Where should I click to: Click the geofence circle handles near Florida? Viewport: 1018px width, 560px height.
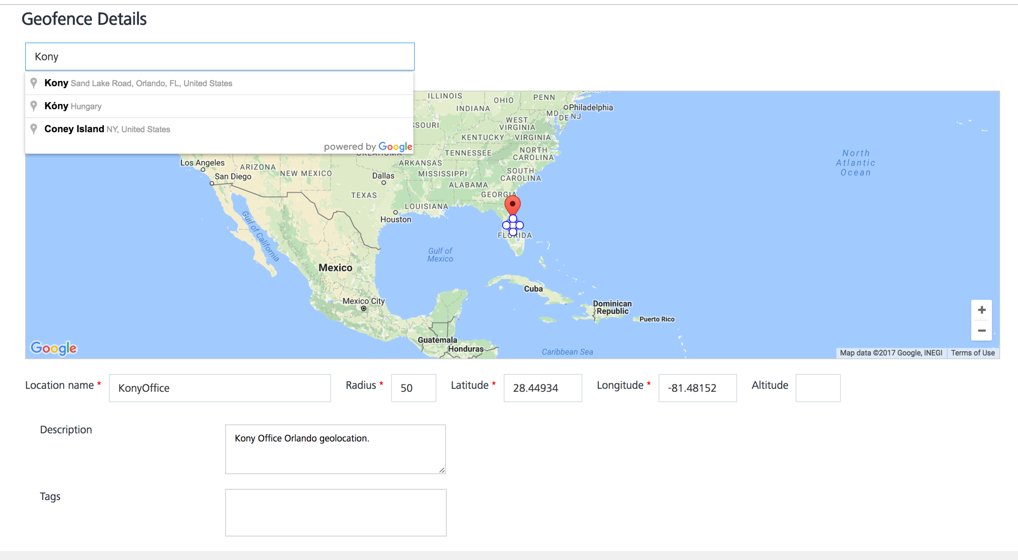click(513, 226)
